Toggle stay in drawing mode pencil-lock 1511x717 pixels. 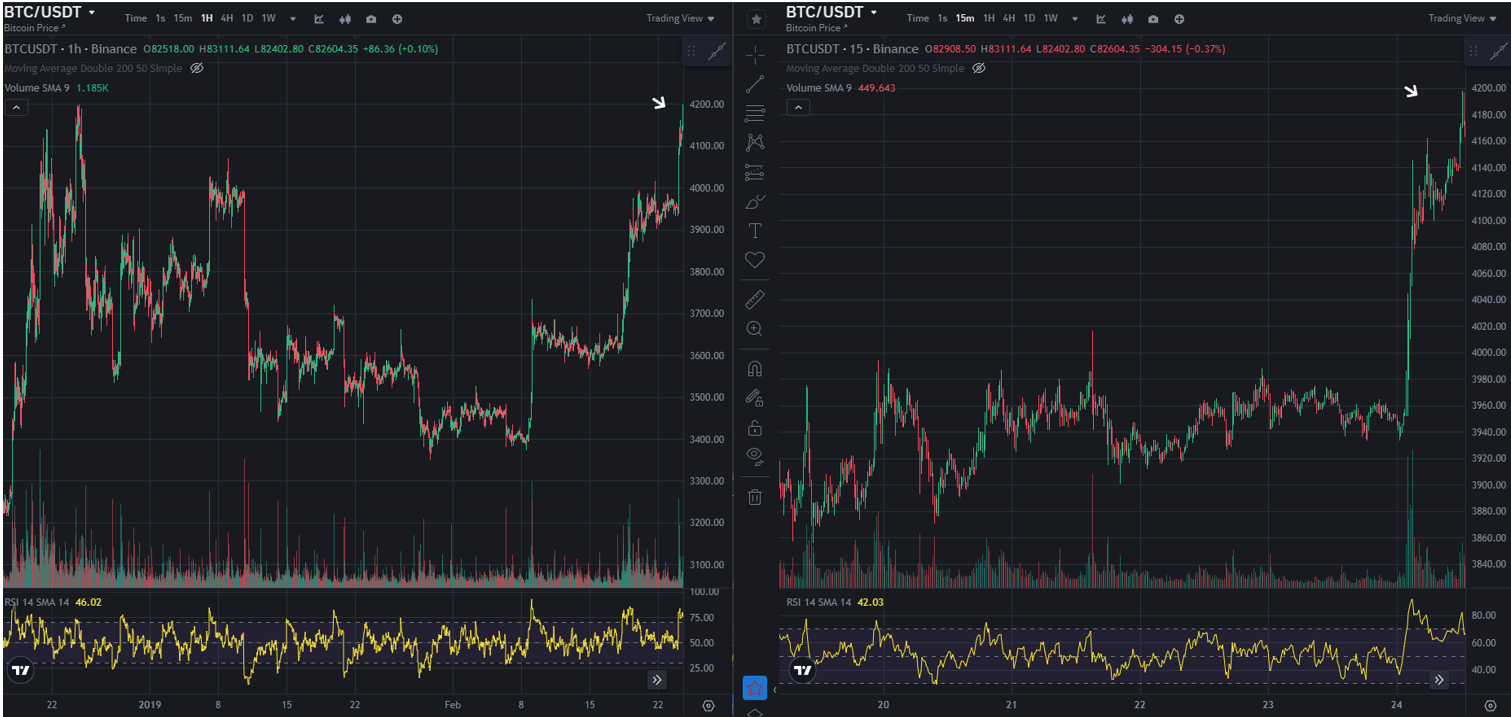755,398
